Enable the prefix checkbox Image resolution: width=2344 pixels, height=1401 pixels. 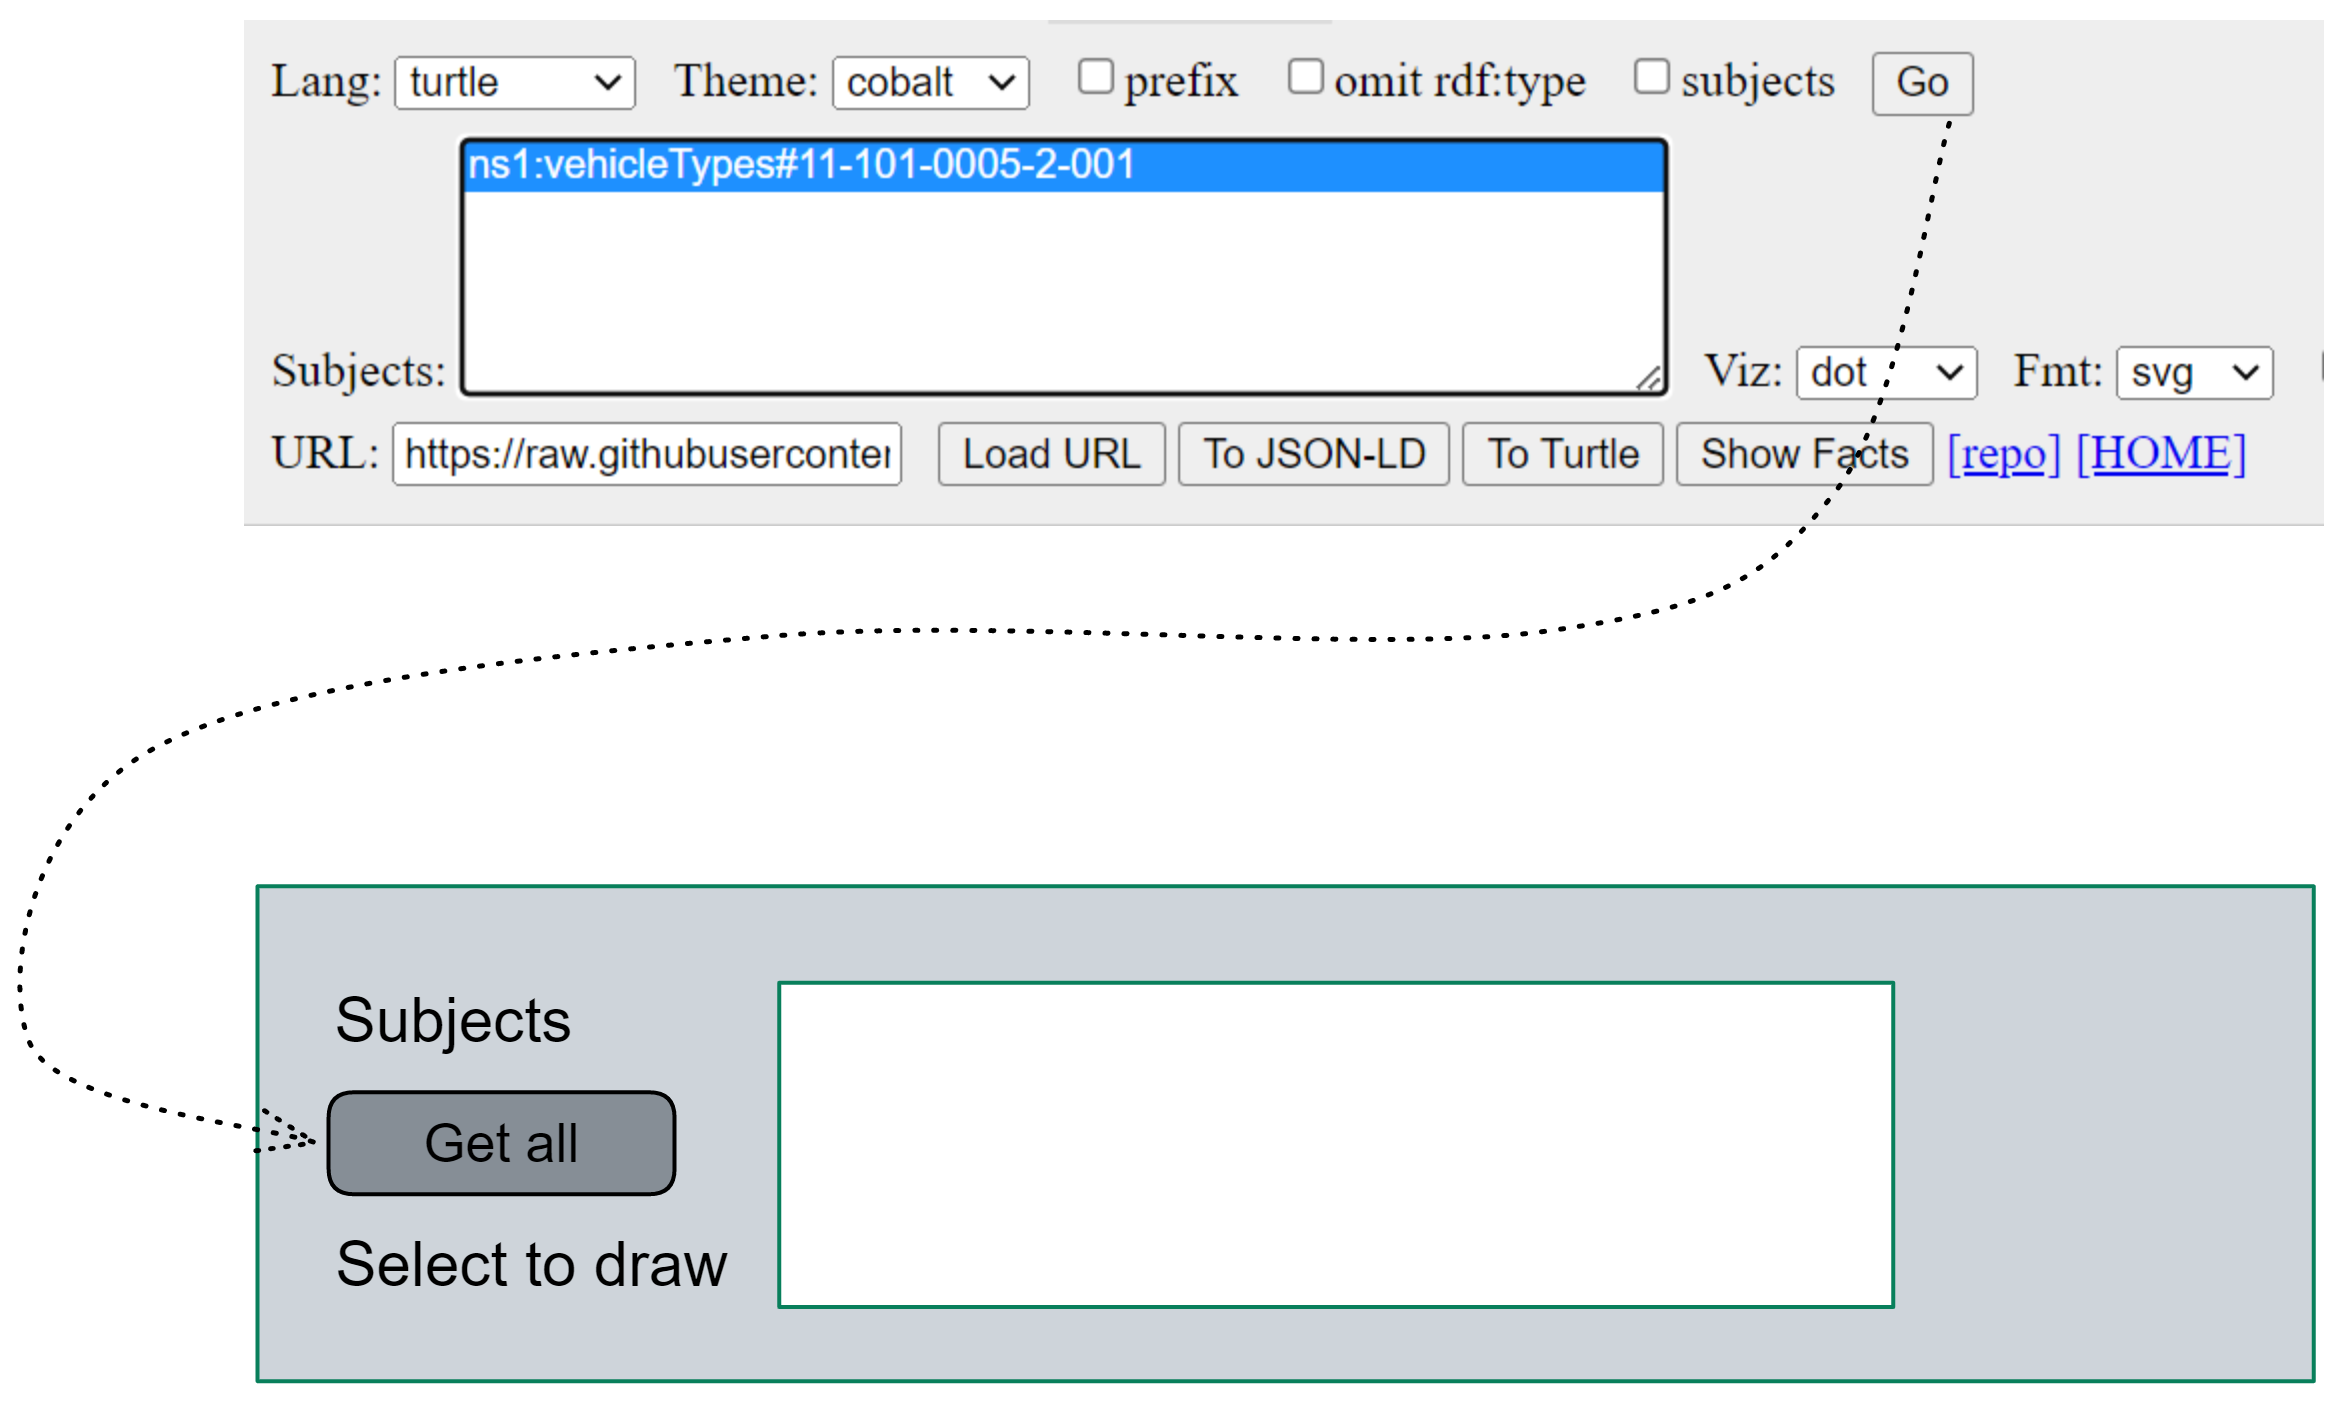[x=1096, y=75]
